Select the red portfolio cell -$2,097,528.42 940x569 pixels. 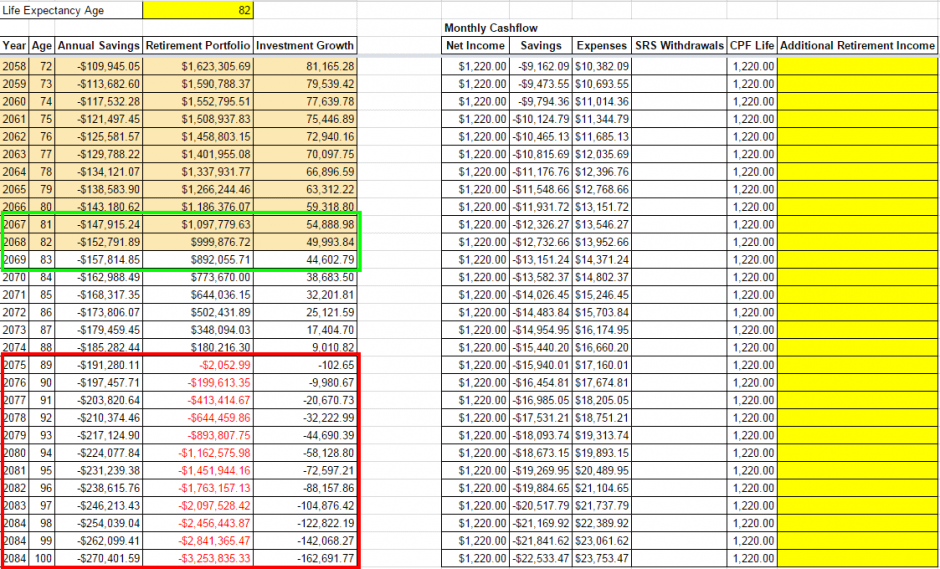pos(198,506)
